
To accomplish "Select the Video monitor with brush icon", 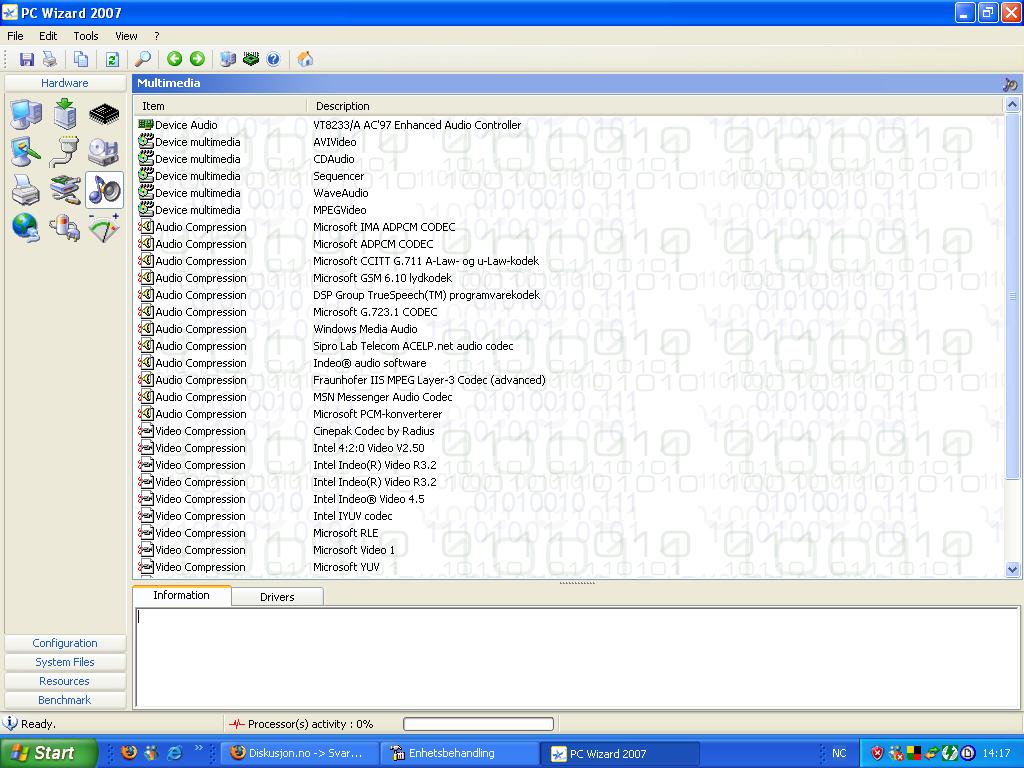I will 26,152.
